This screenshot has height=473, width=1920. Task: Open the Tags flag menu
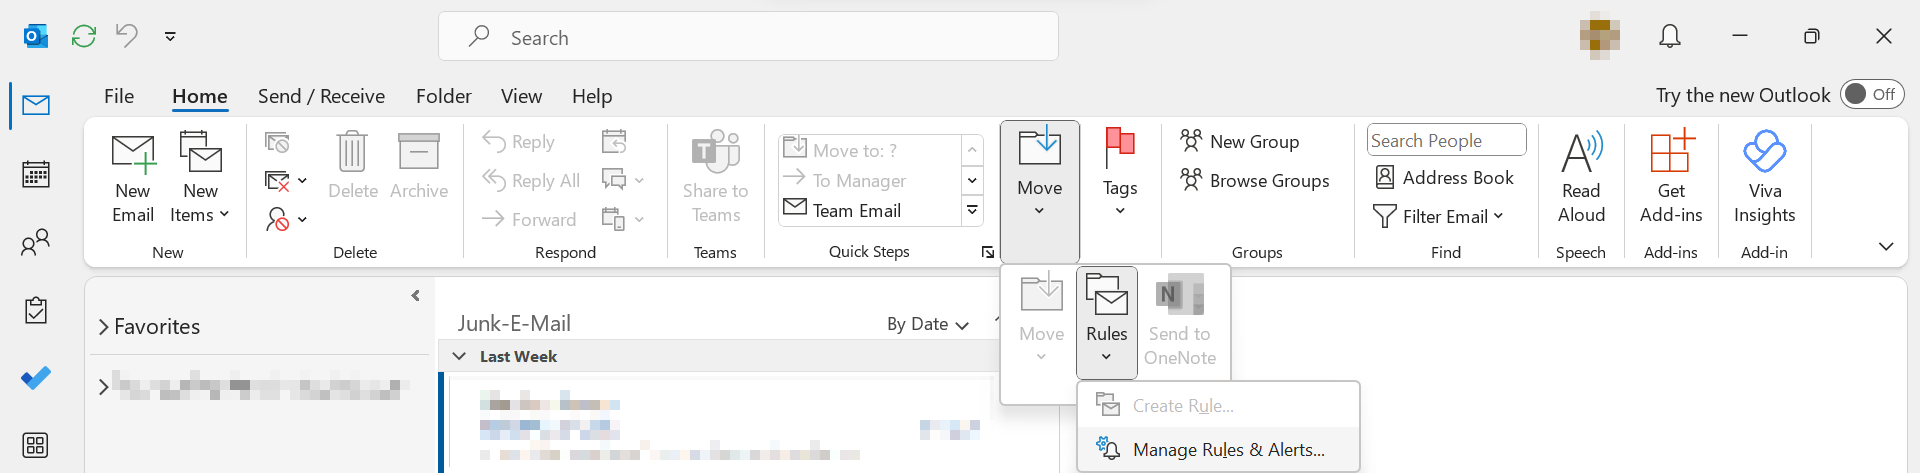tap(1120, 172)
